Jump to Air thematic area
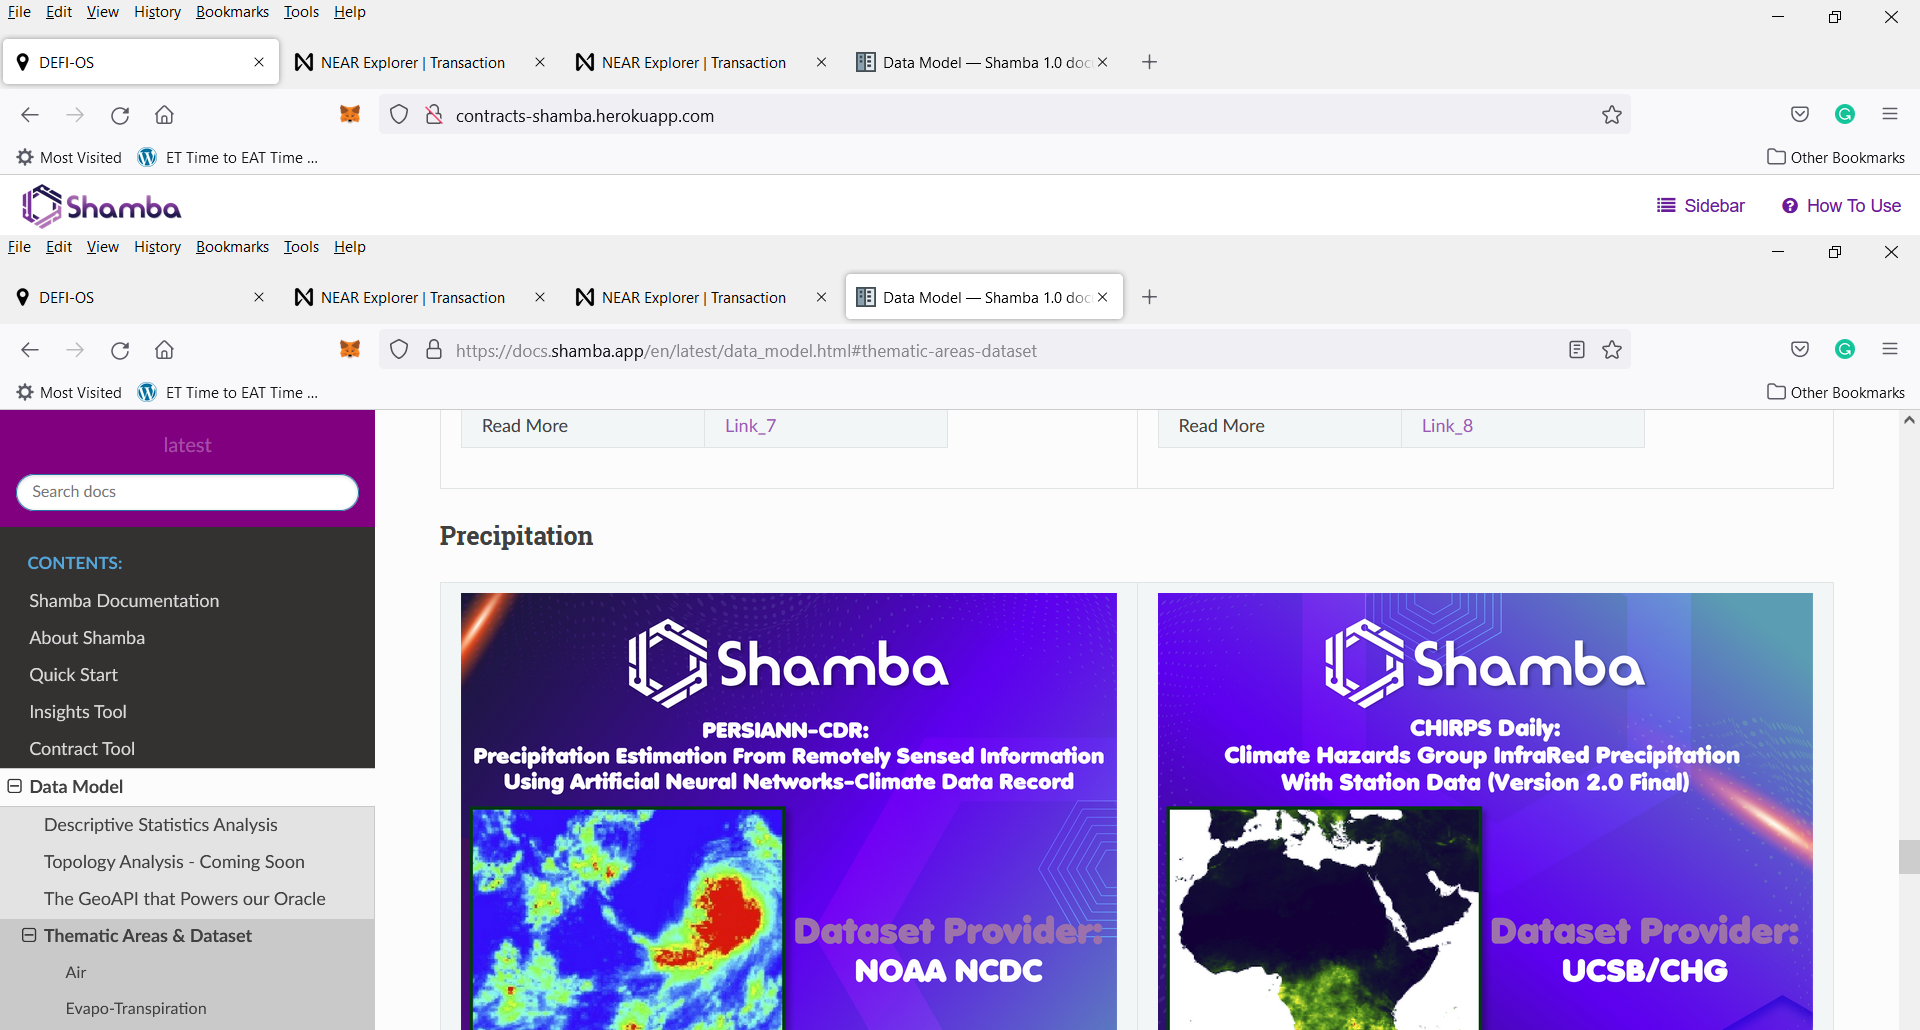 tap(76, 972)
